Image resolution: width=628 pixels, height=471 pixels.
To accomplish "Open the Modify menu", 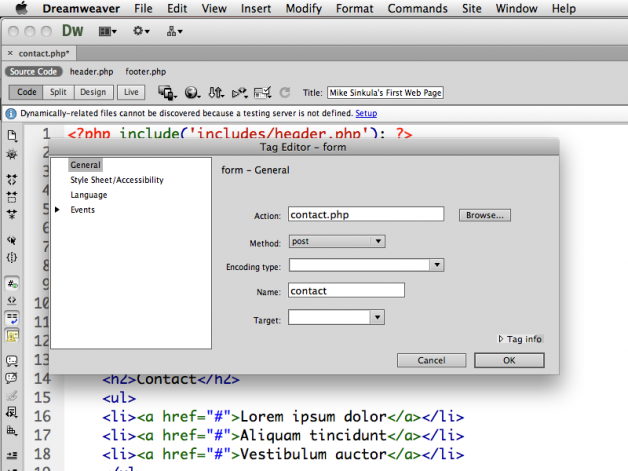I will (304, 8).
